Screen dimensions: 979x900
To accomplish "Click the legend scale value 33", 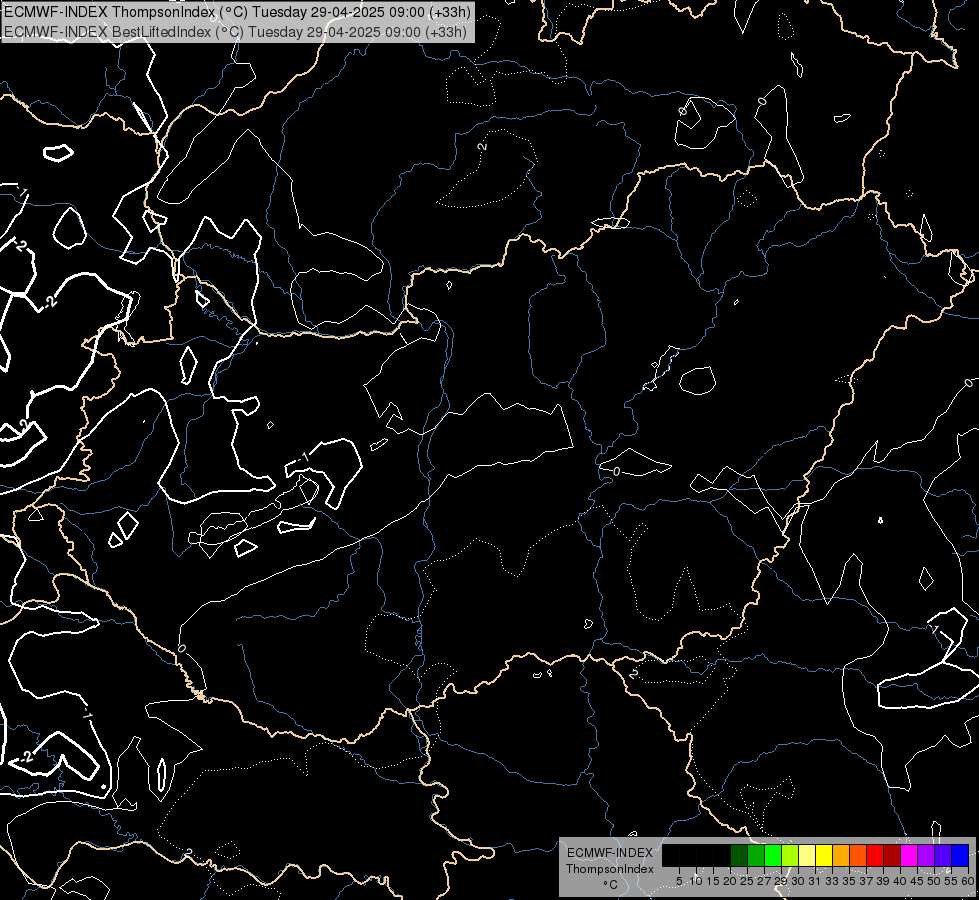I will pos(832,881).
